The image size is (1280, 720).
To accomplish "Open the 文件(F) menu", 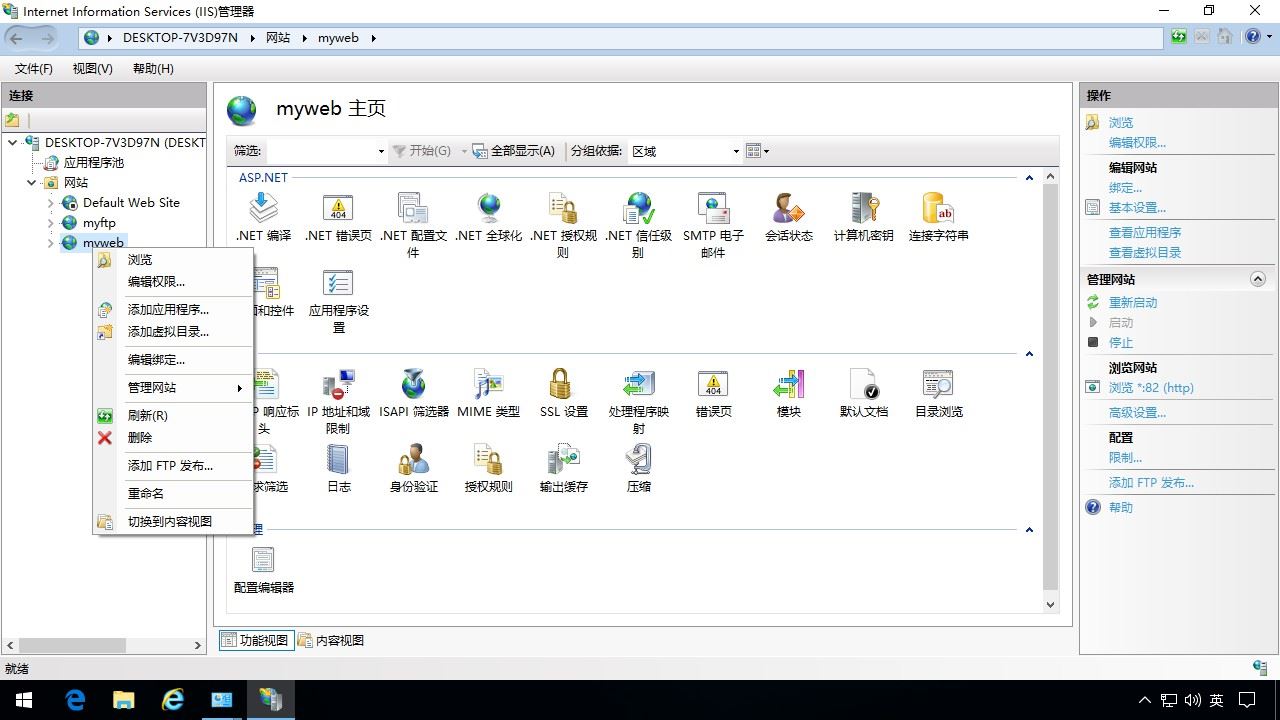I will click(33, 69).
